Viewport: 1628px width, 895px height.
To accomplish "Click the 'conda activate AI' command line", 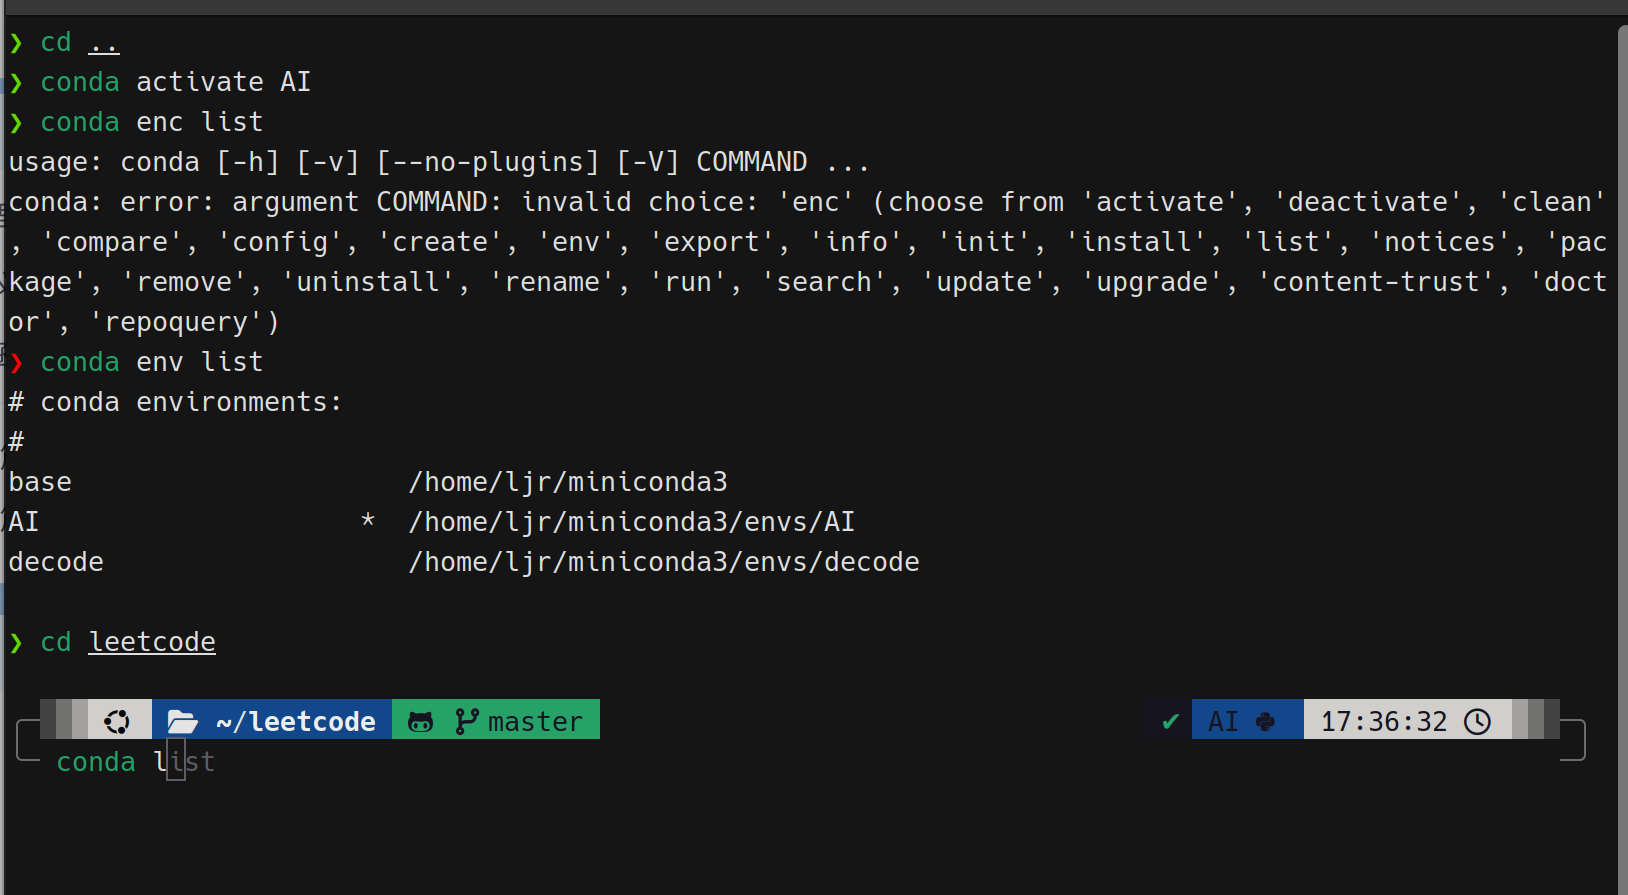I will click(x=176, y=82).
